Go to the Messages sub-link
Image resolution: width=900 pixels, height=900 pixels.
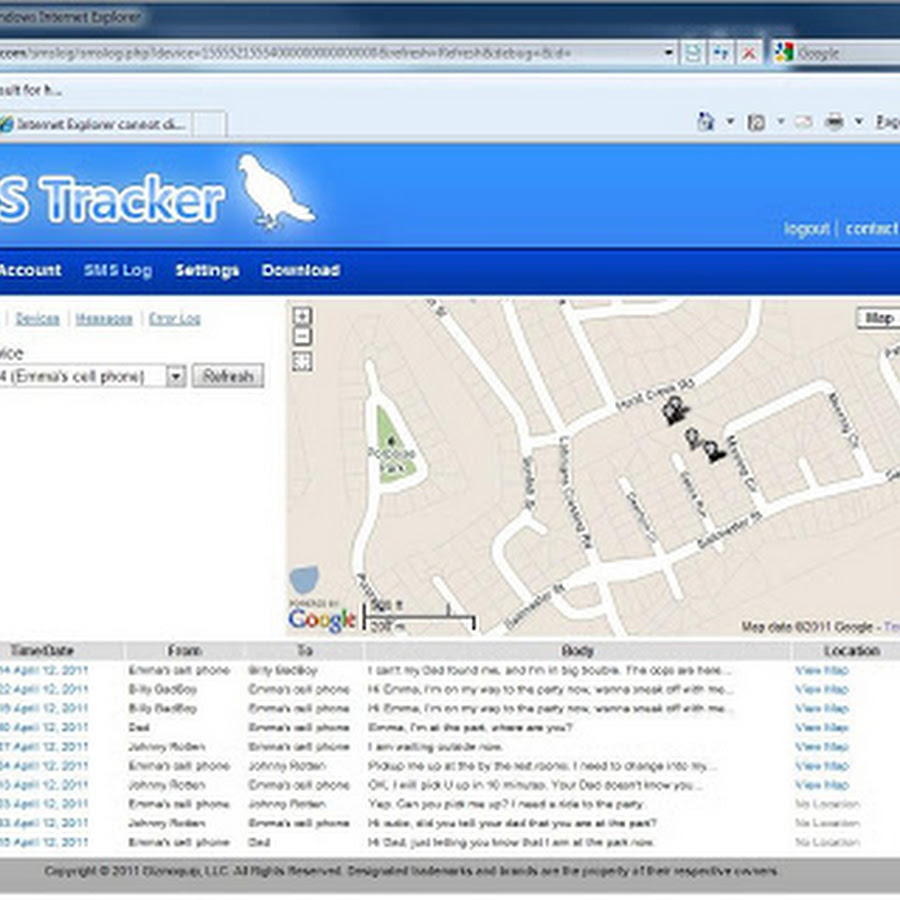coord(104,319)
